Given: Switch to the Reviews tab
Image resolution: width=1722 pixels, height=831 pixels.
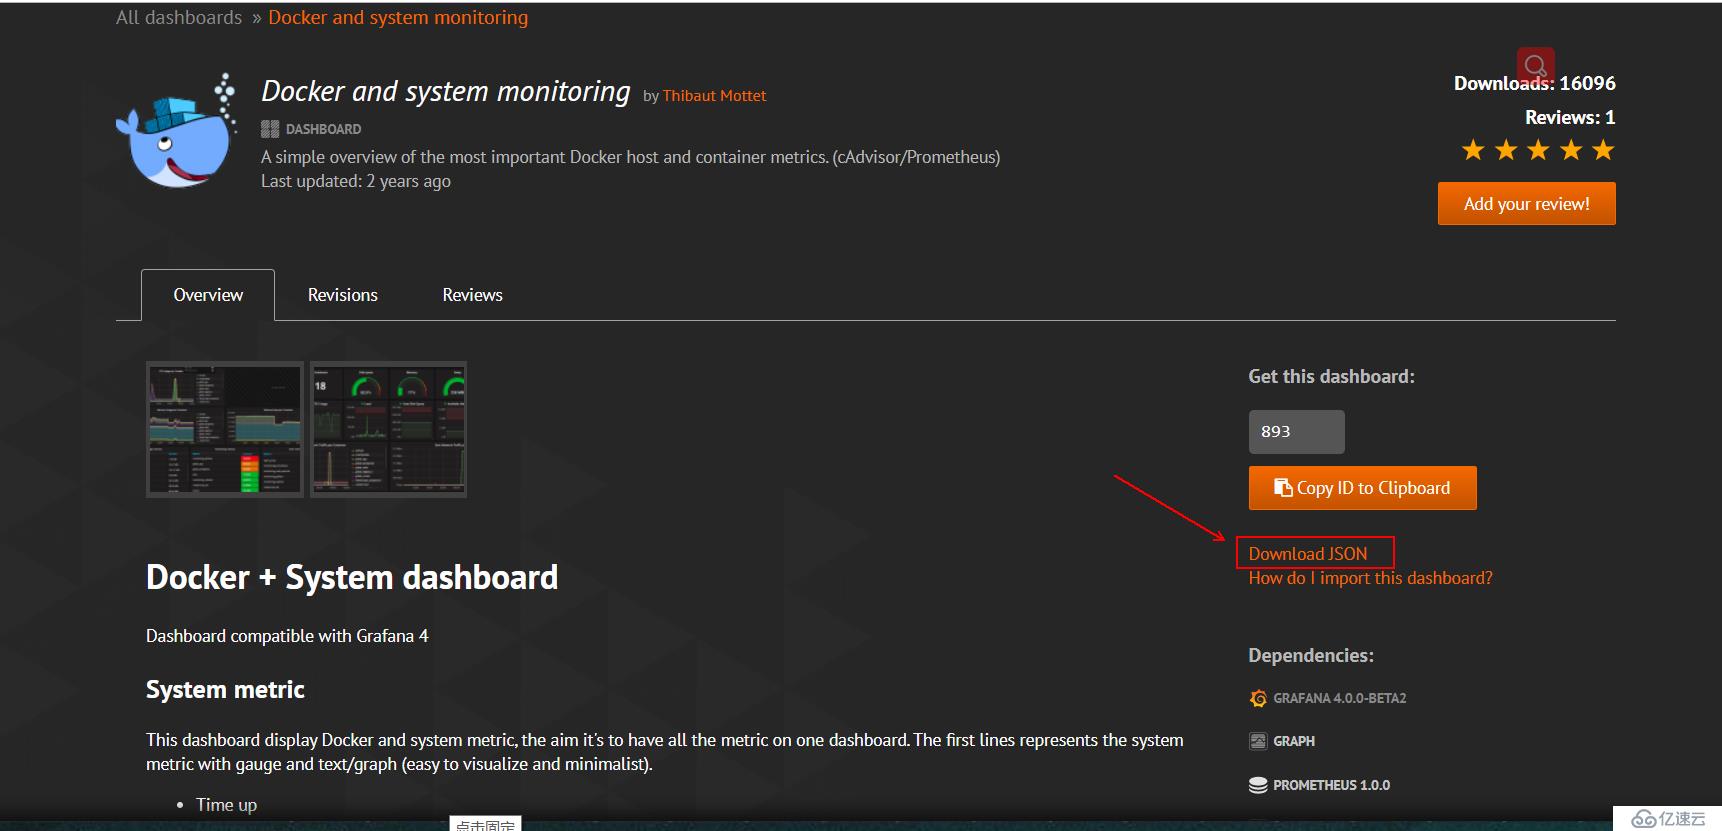Looking at the screenshot, I should tap(472, 295).
